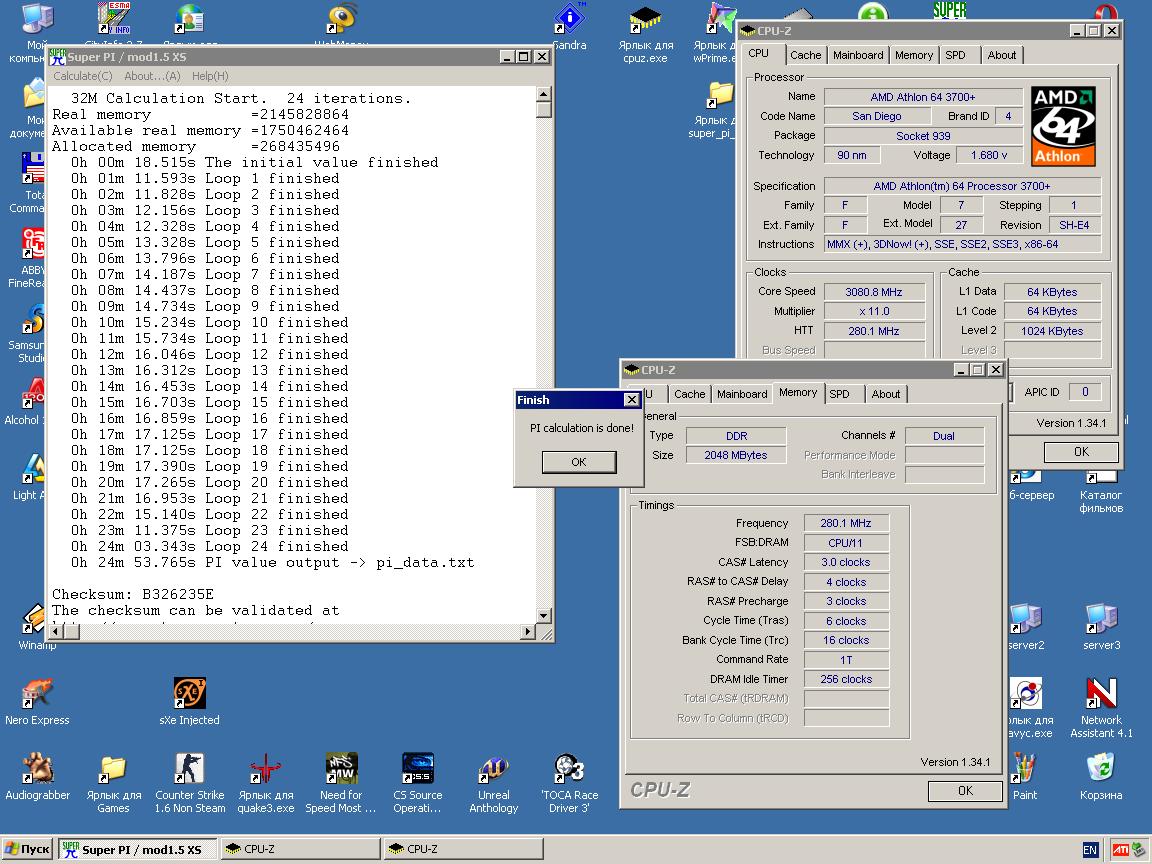Launch Network Assistant 4.1 icon
The image size is (1152, 864).
[x=1101, y=707]
